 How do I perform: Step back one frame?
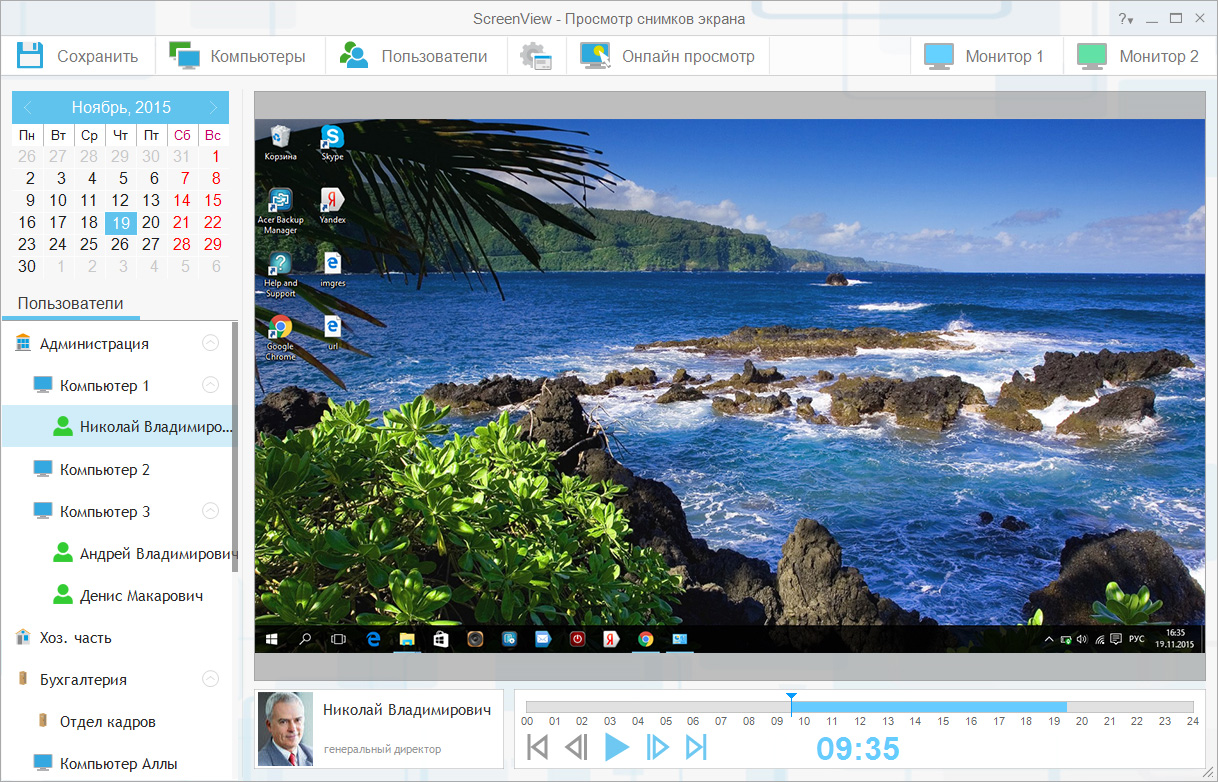tap(576, 747)
